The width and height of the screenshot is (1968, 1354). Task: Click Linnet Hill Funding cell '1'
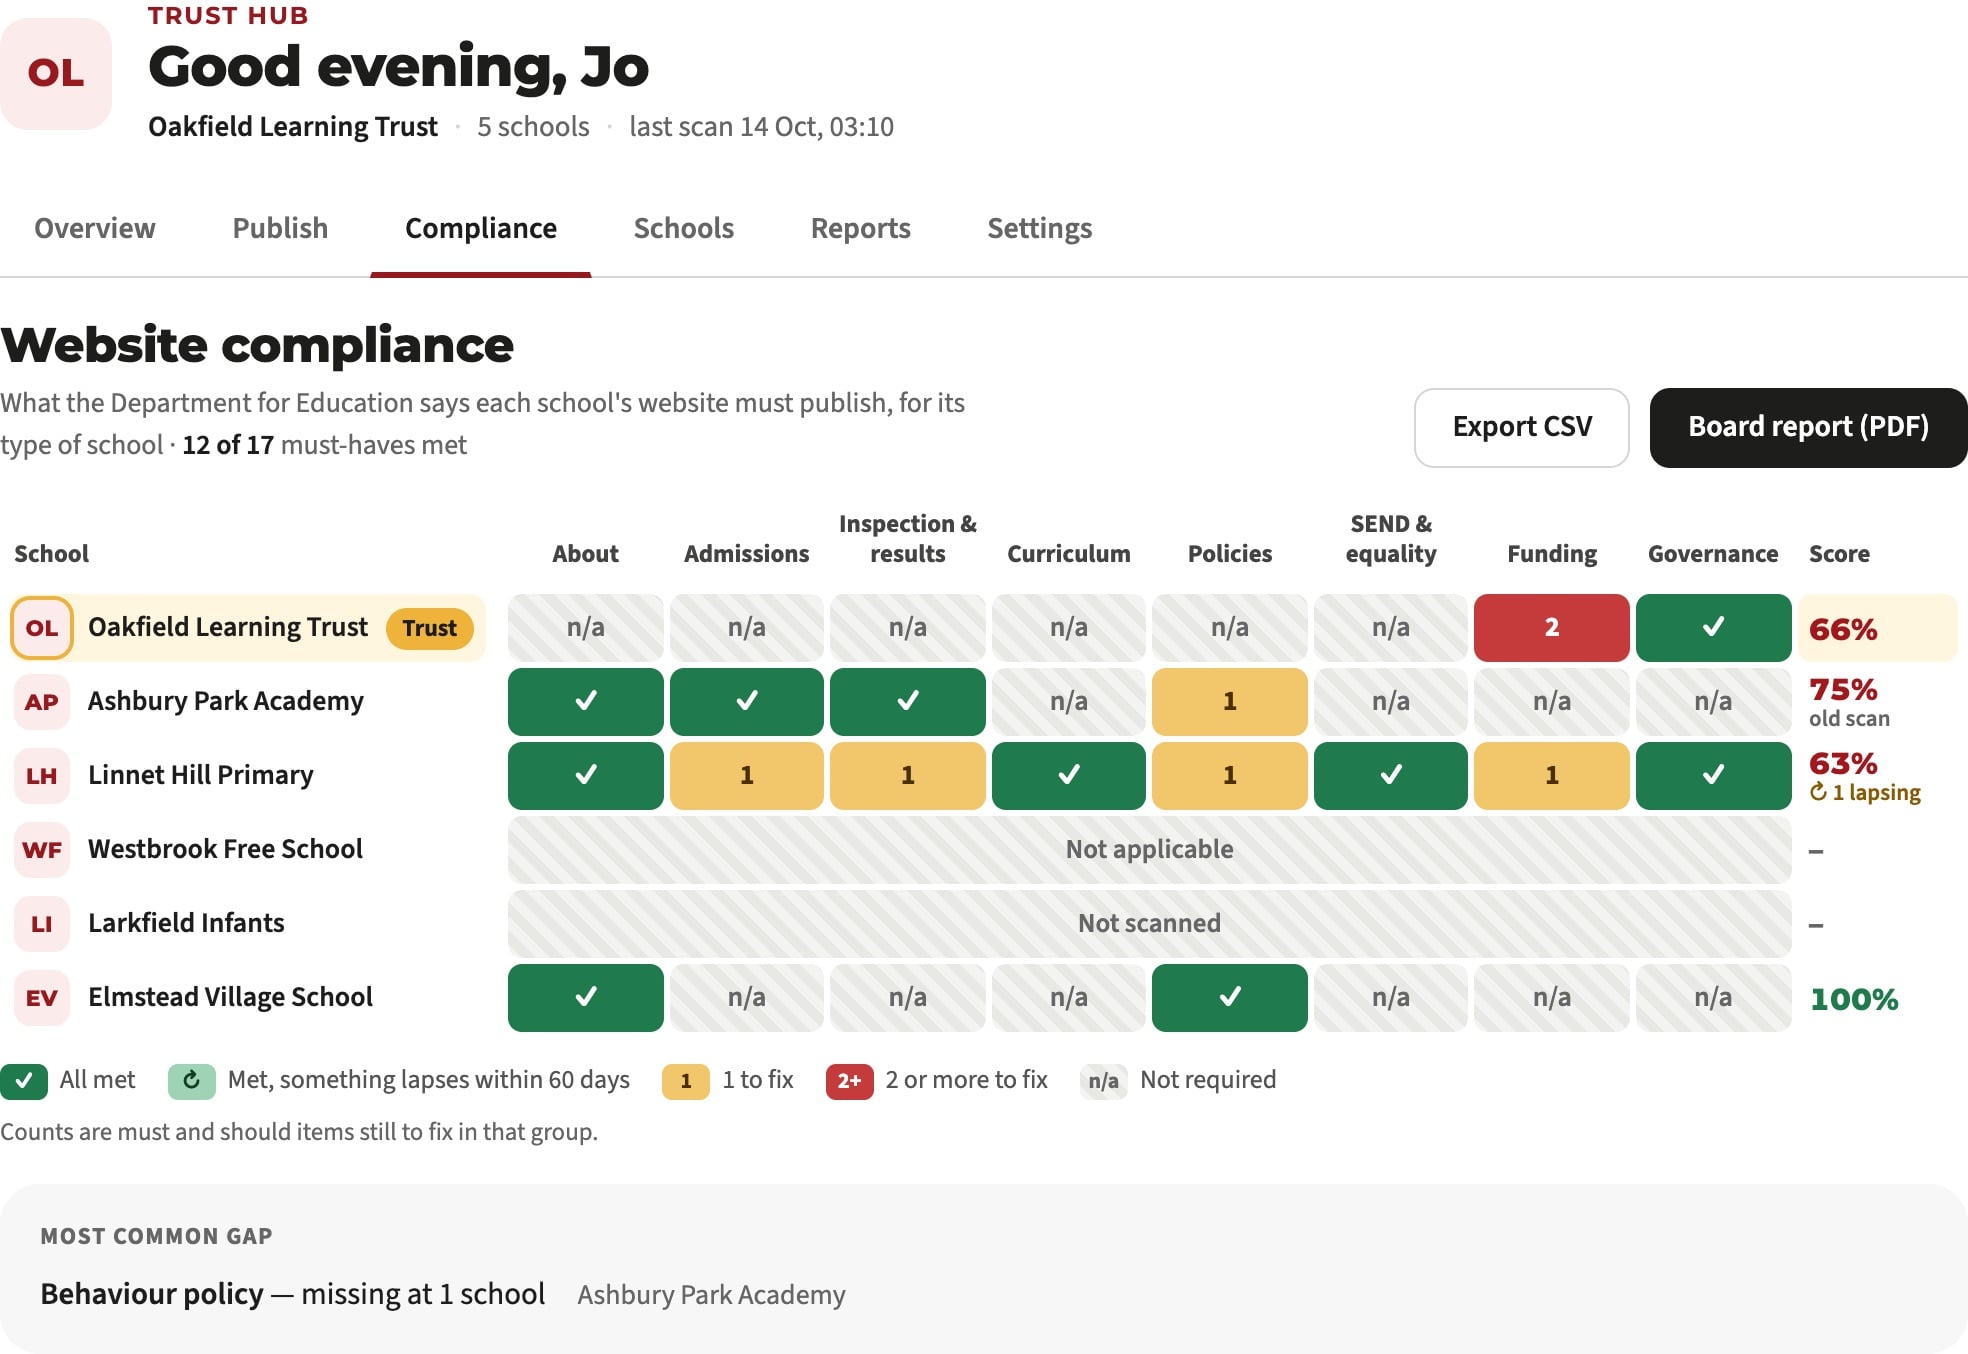1552,776
